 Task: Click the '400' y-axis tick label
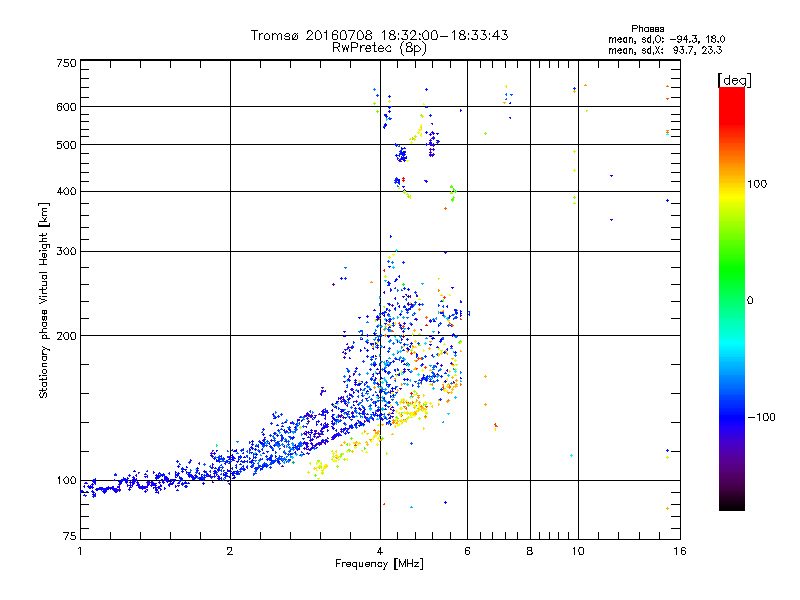pyautogui.click(x=66, y=192)
